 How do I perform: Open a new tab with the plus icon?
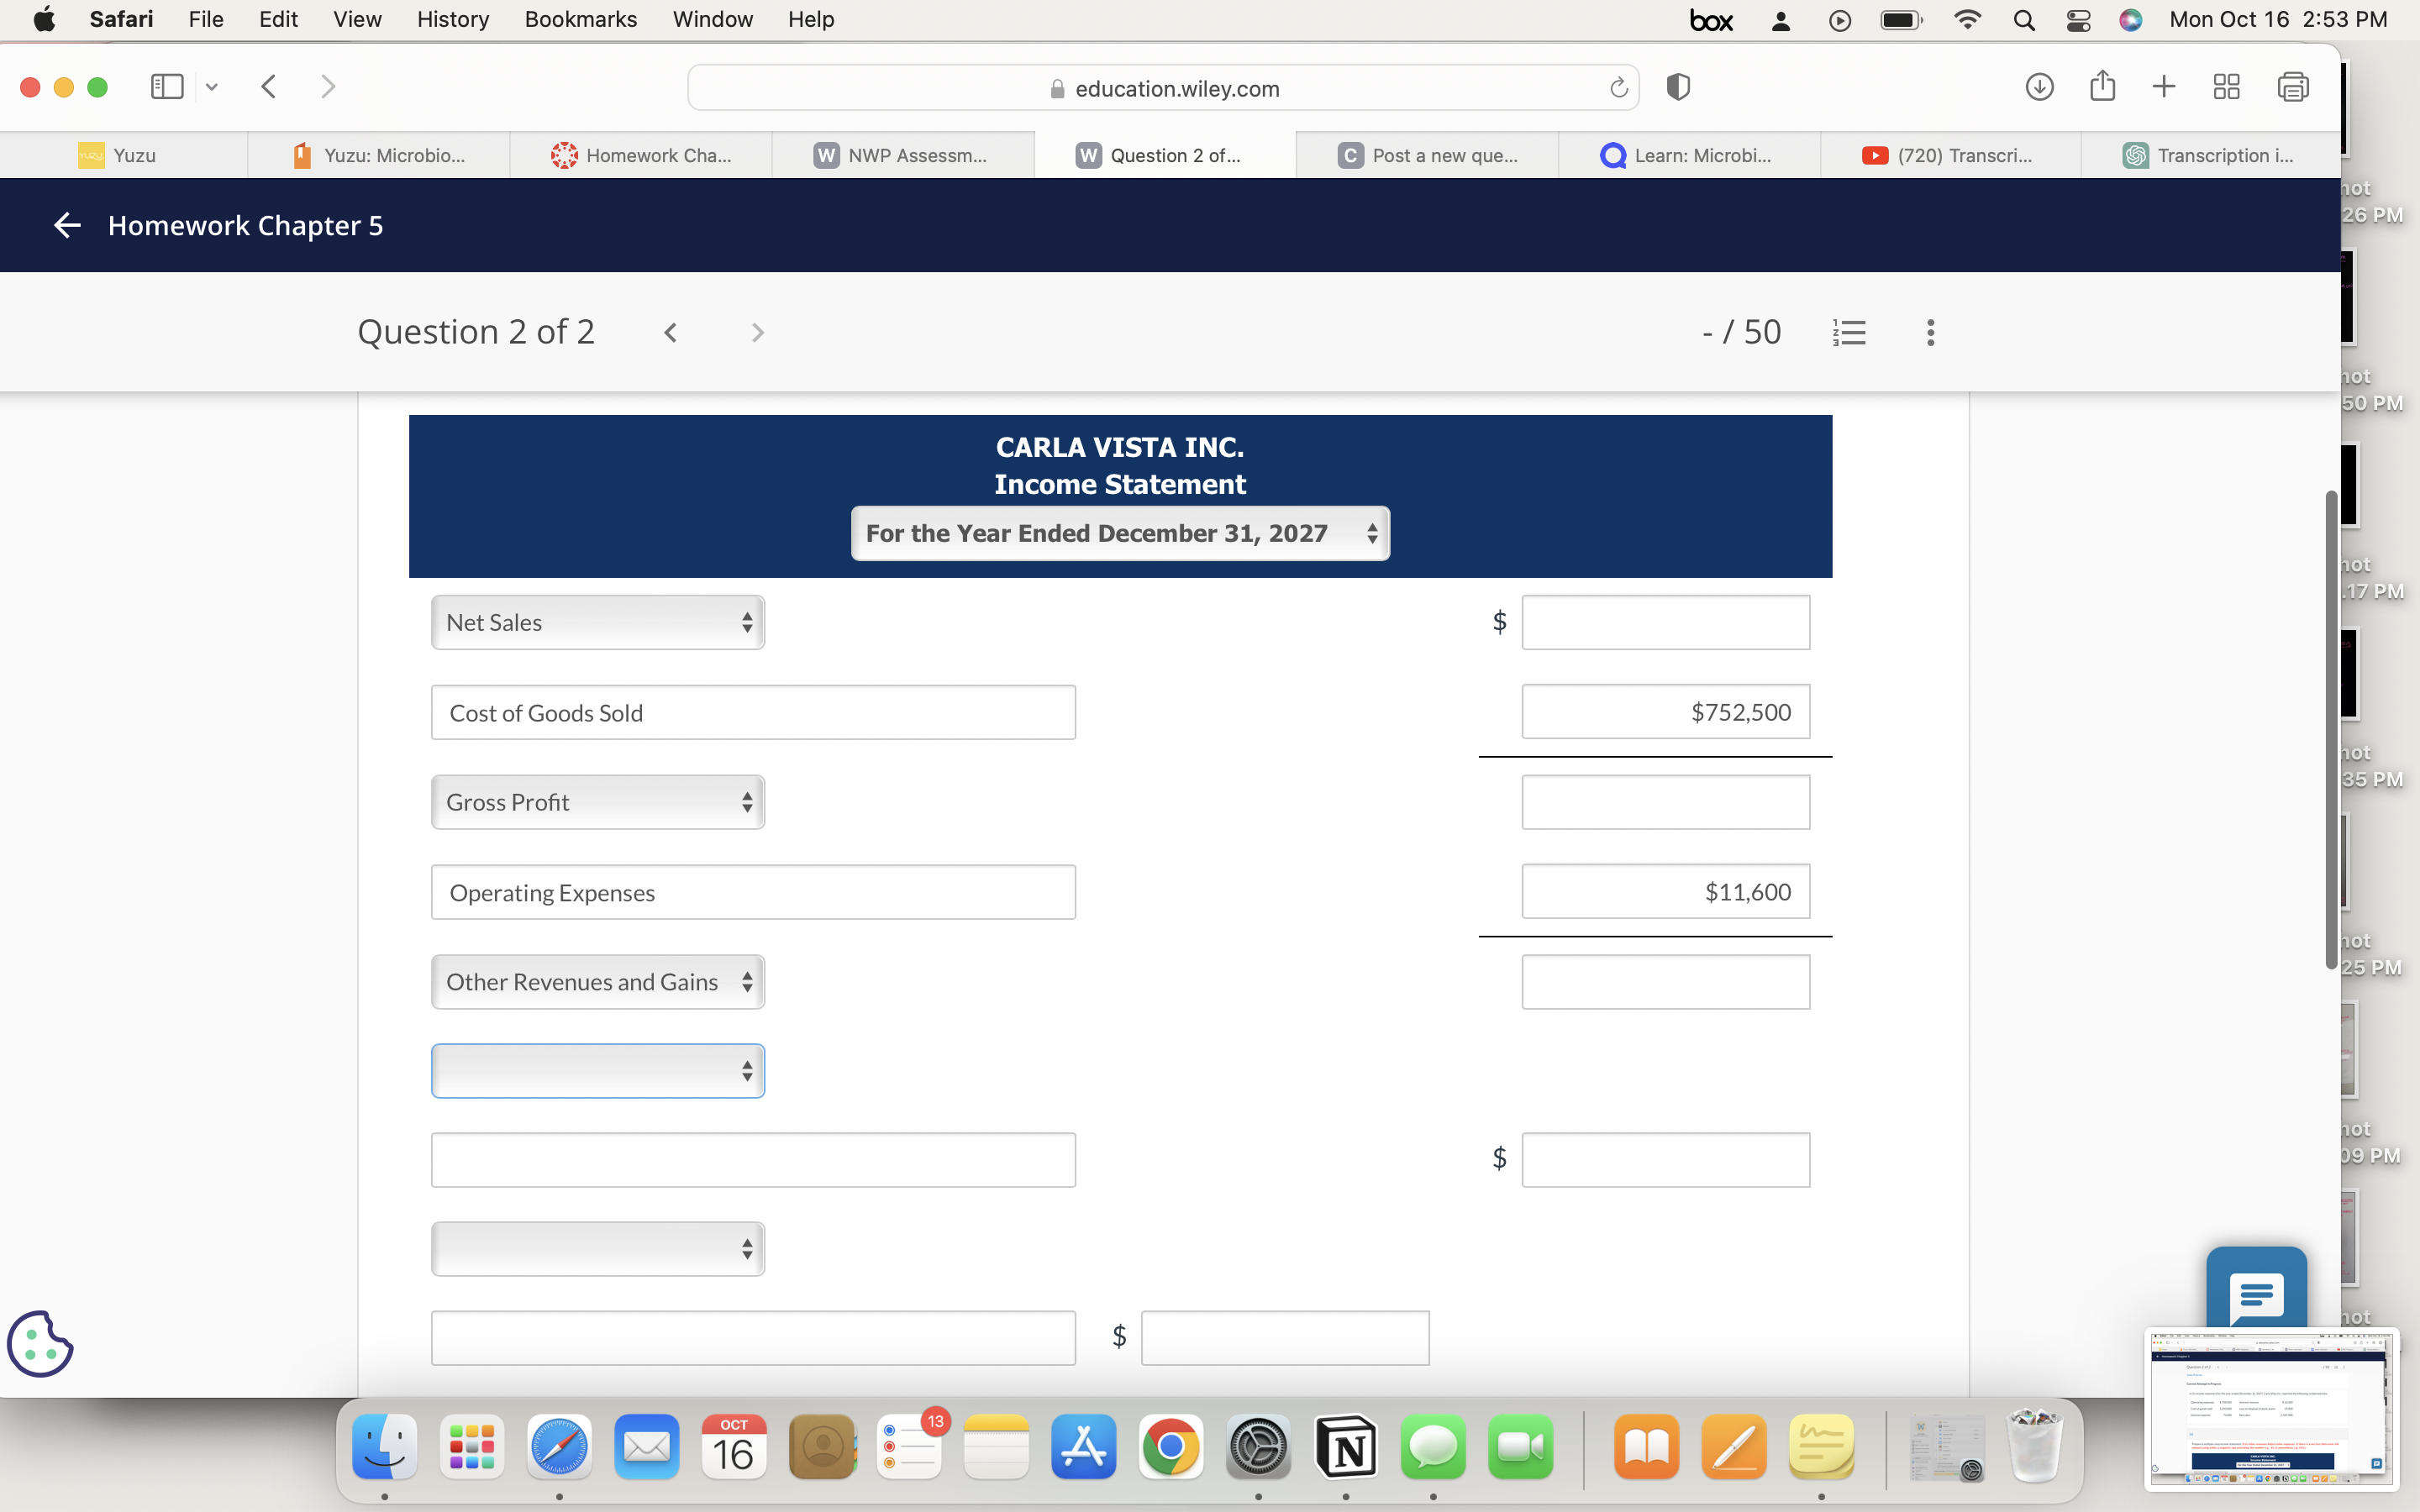2163,87
